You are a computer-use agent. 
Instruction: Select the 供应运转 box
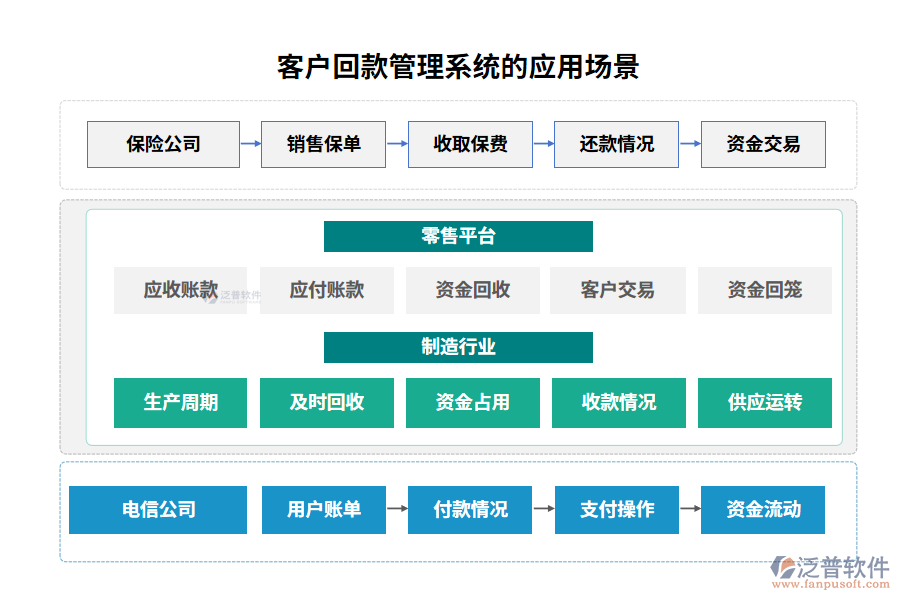point(764,402)
